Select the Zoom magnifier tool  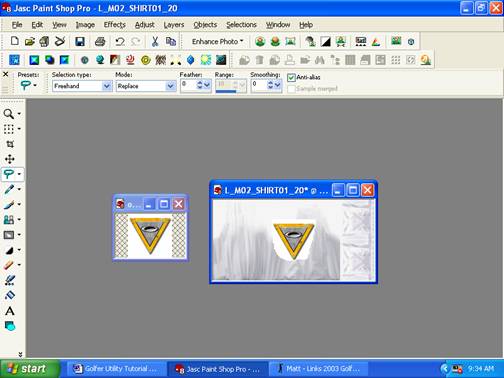coord(9,114)
